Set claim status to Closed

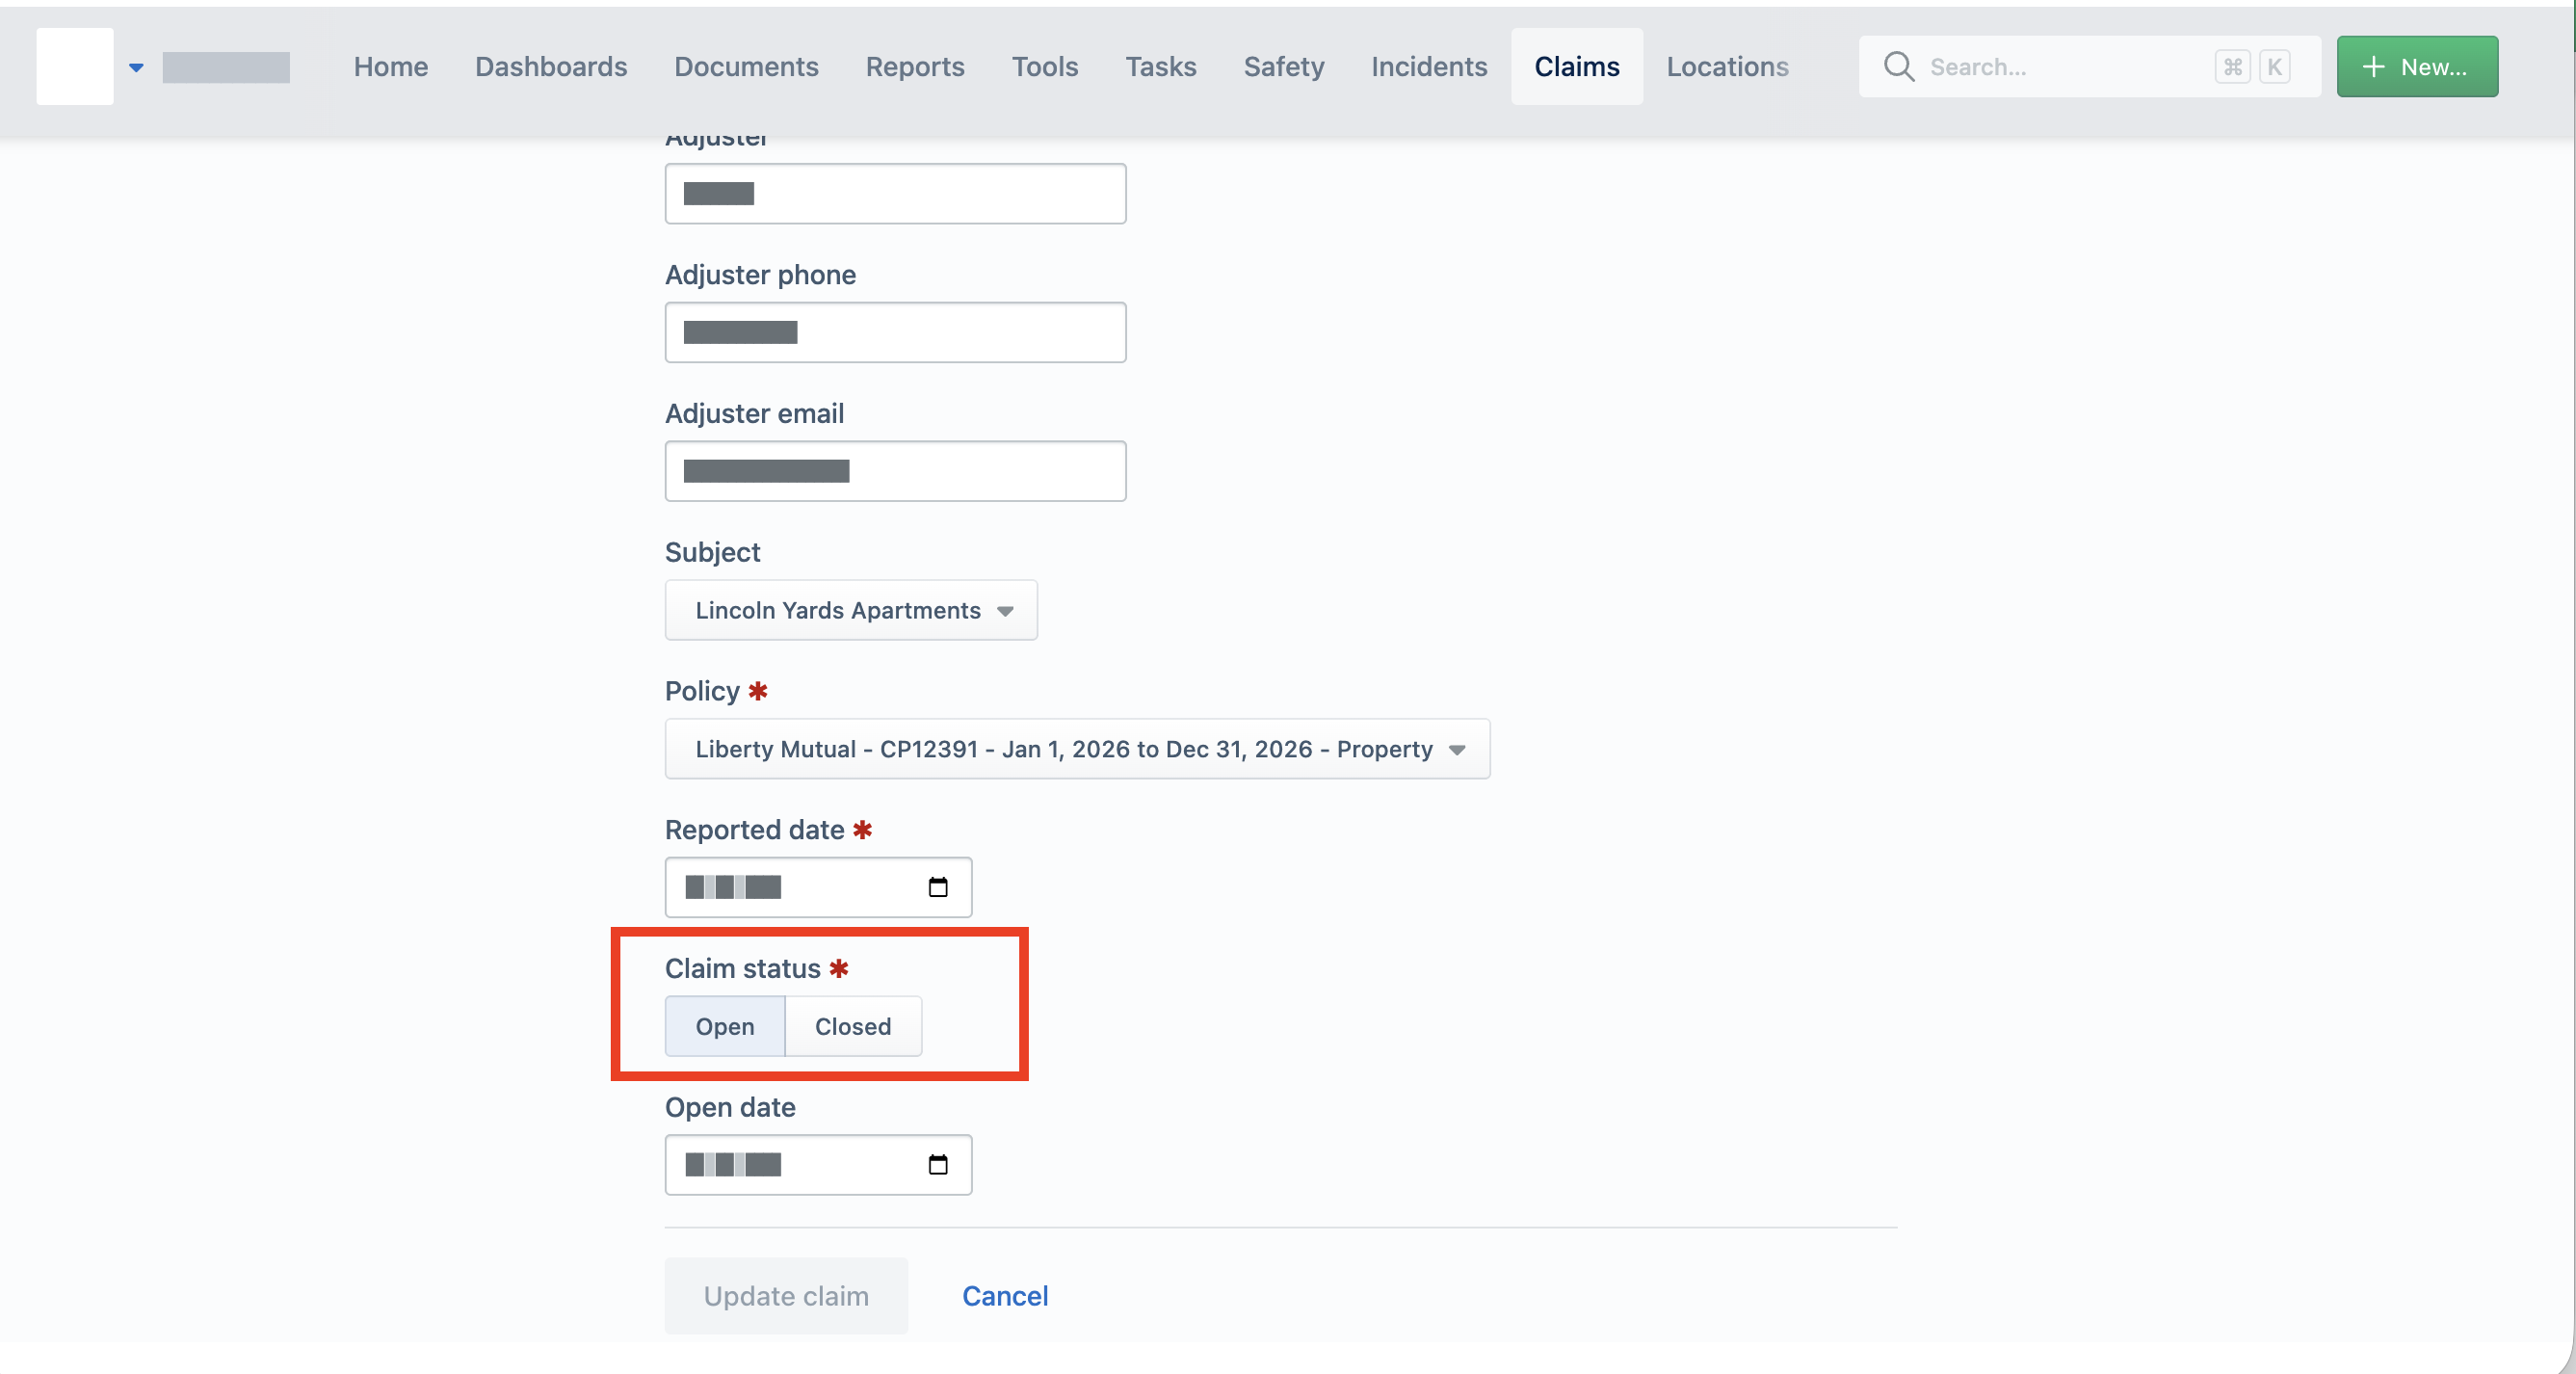point(853,1026)
